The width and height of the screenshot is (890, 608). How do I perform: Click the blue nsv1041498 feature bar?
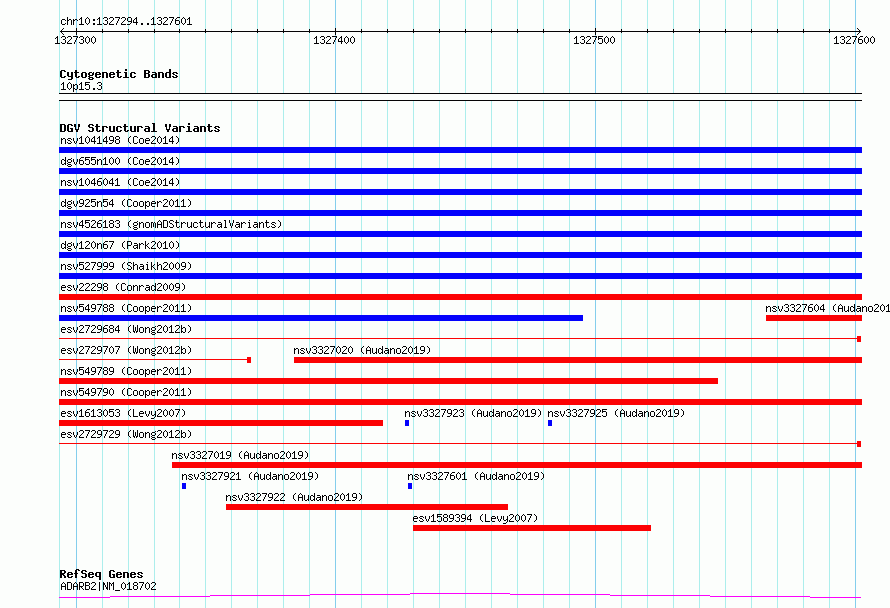tap(460, 150)
